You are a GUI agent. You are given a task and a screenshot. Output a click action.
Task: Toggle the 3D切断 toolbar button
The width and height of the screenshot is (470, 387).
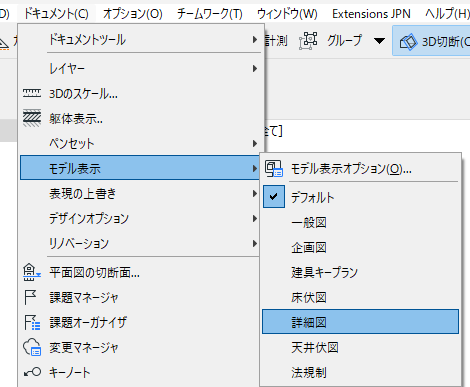pyautogui.click(x=432, y=41)
